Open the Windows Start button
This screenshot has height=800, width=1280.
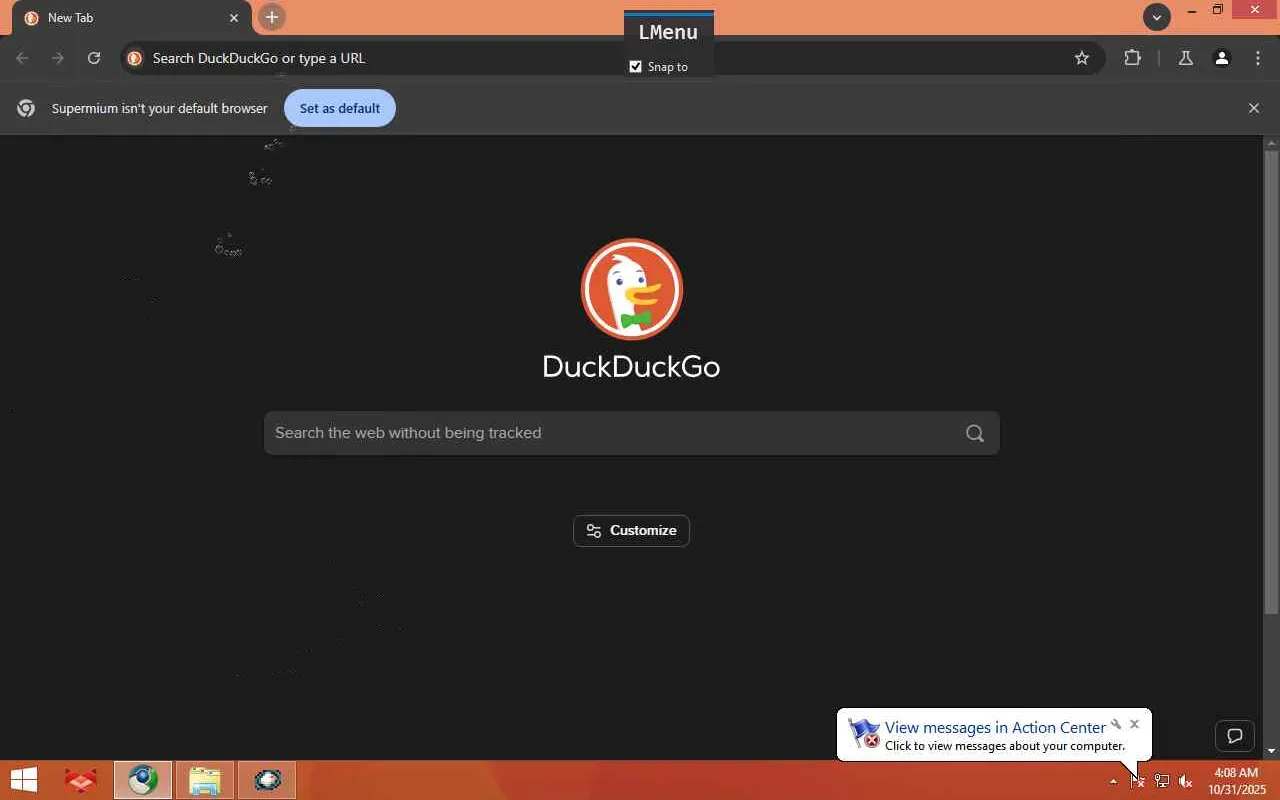click(23, 780)
